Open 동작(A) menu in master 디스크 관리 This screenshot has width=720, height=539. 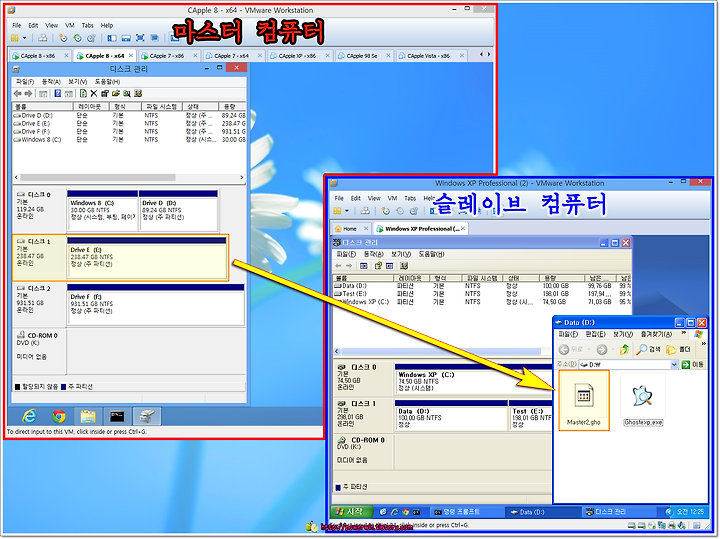click(51, 82)
